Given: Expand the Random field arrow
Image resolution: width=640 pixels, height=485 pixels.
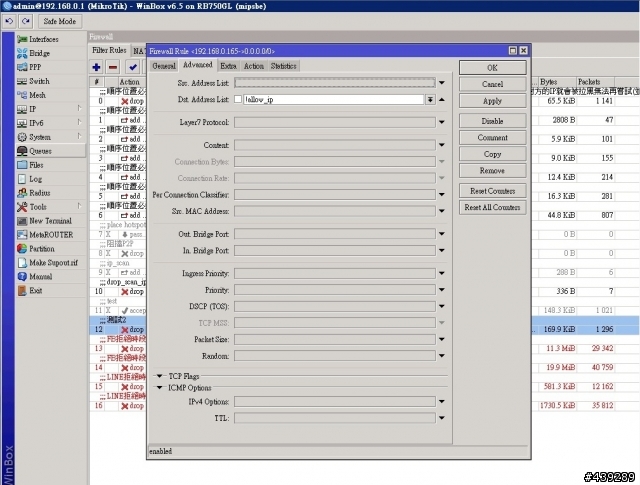Looking at the screenshot, I should [442, 356].
